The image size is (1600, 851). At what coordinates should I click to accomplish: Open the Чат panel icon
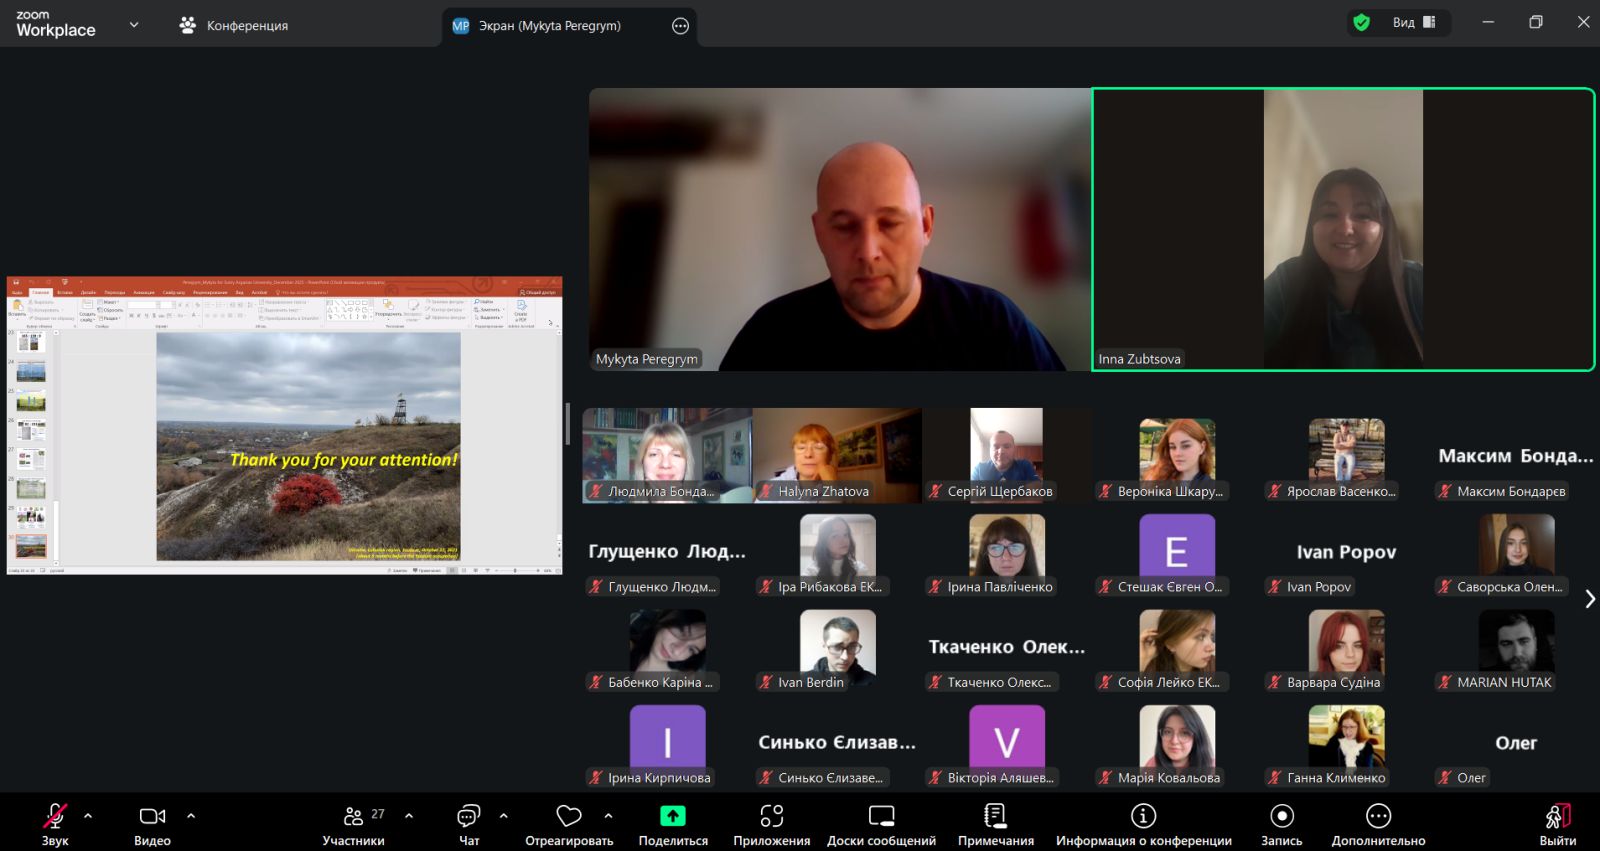pyautogui.click(x=468, y=817)
